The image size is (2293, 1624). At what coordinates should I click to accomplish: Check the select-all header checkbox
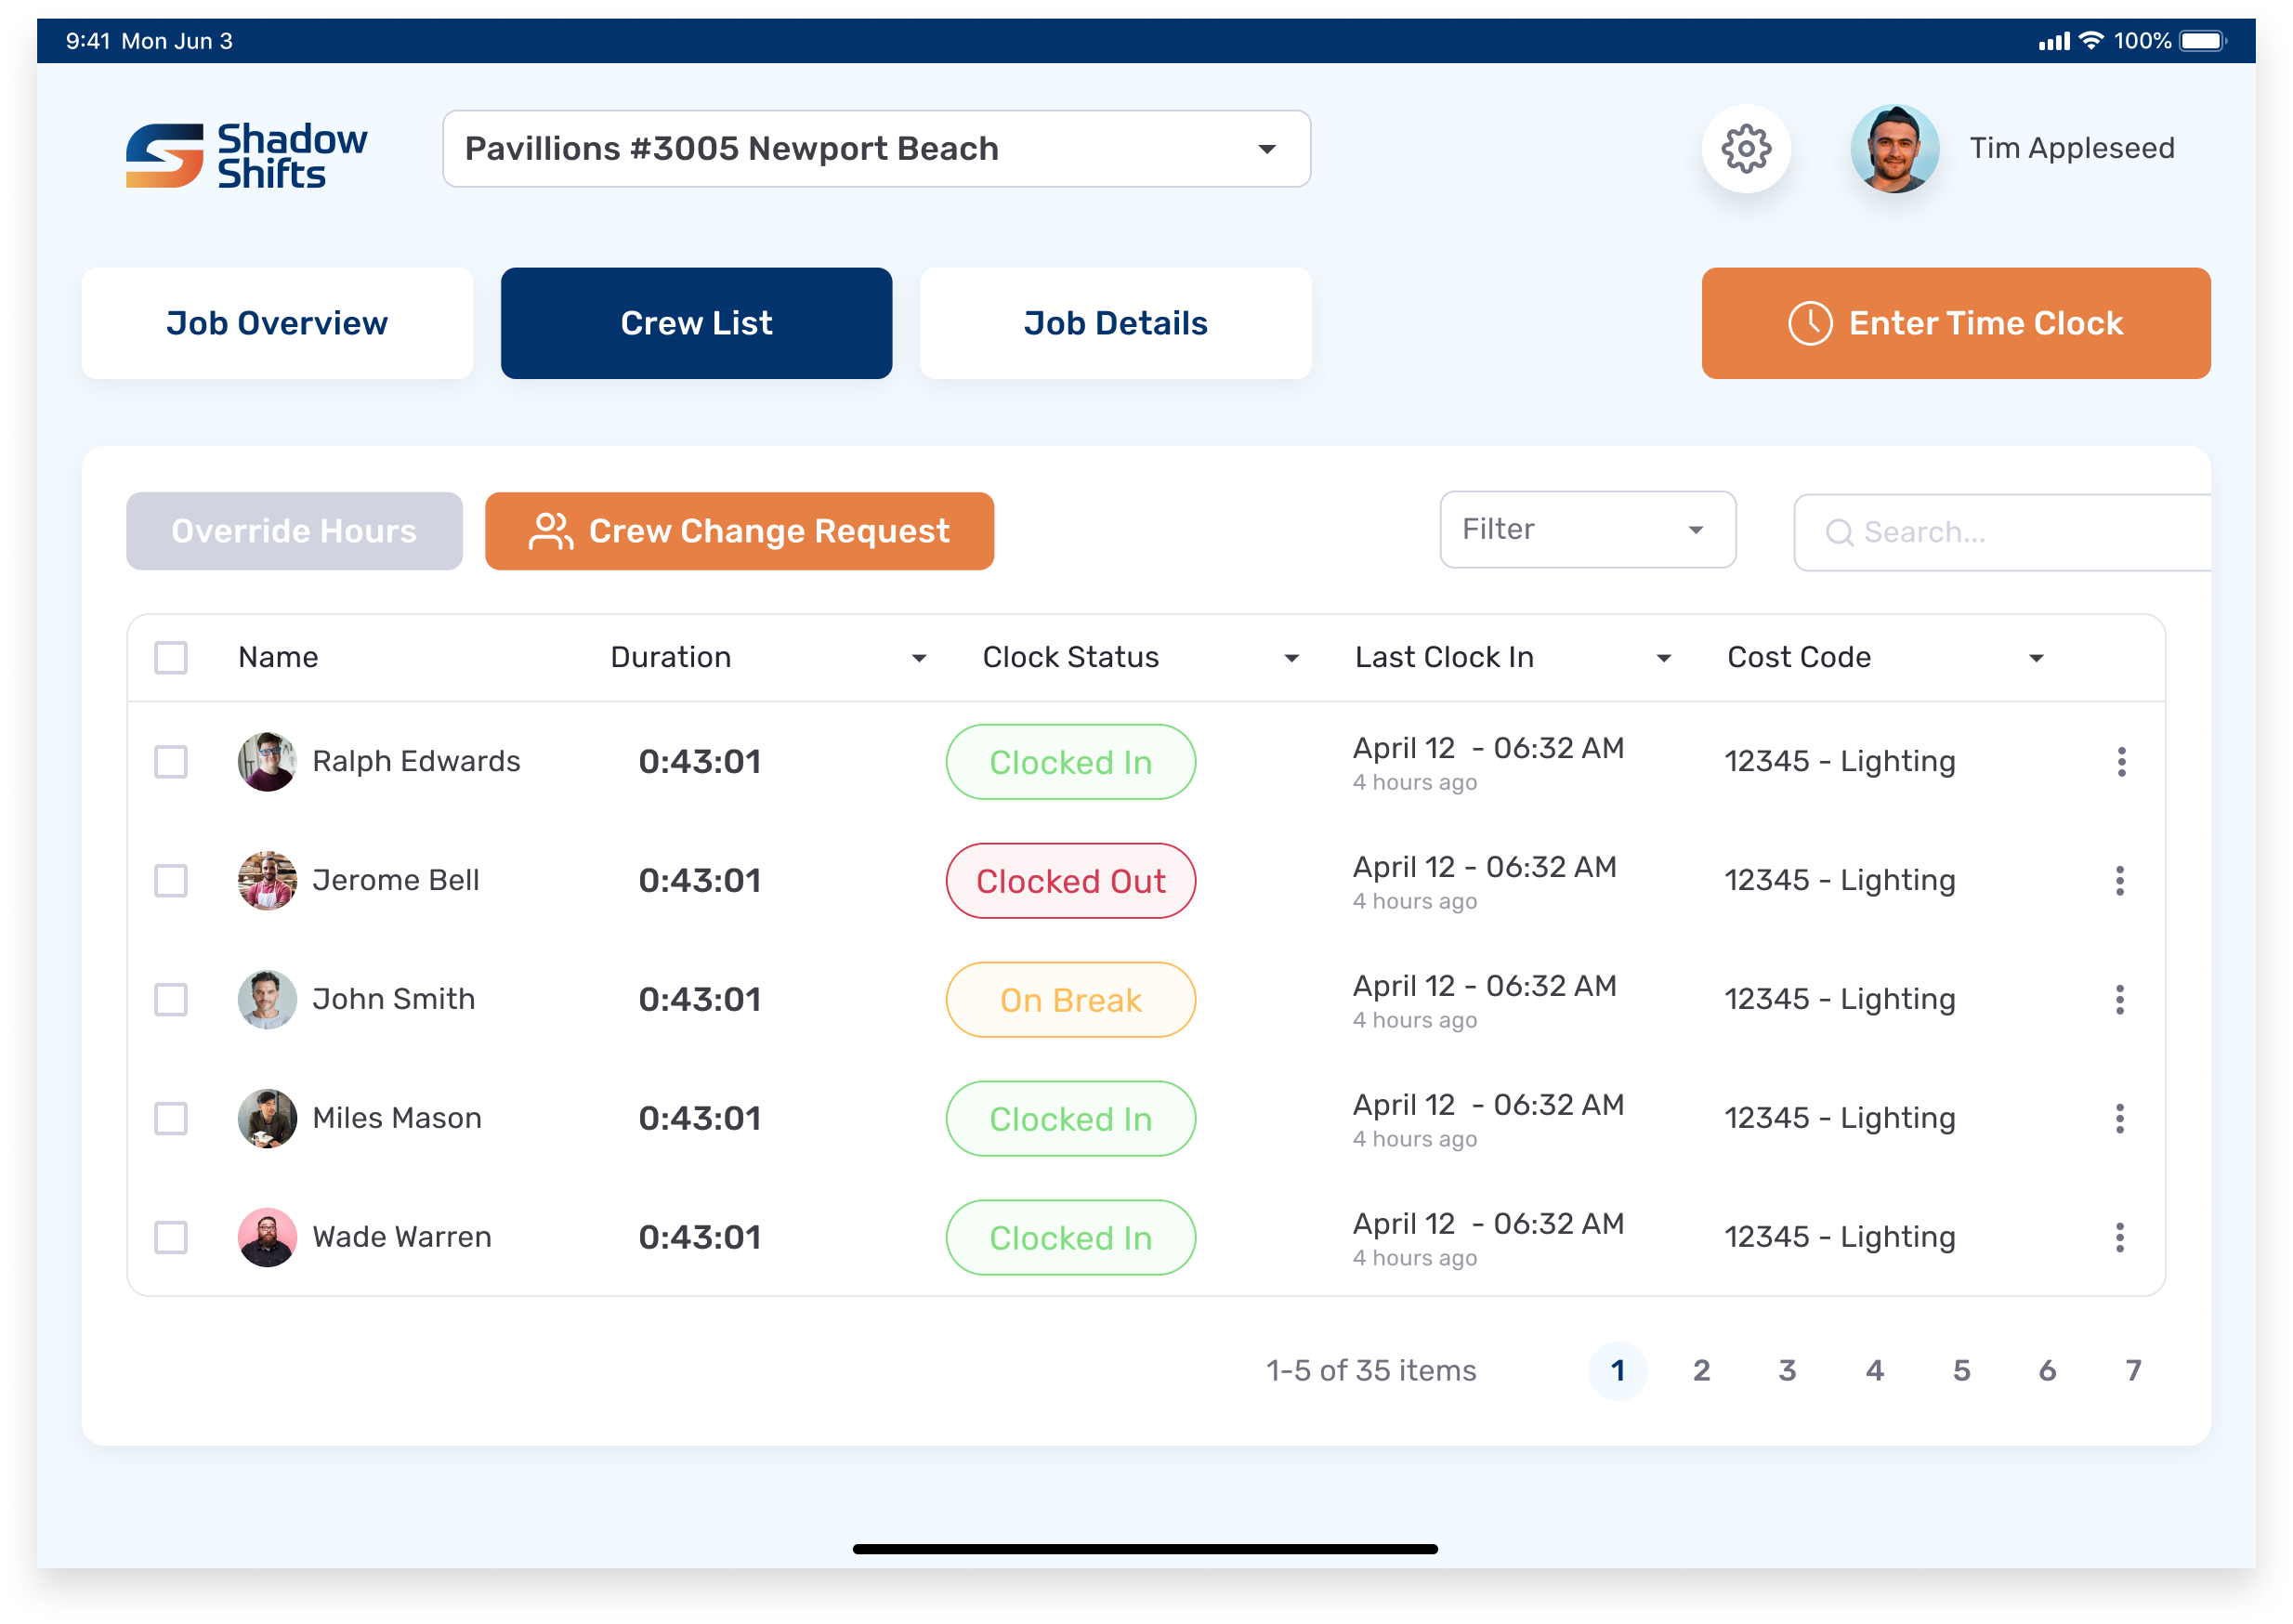tap(171, 658)
